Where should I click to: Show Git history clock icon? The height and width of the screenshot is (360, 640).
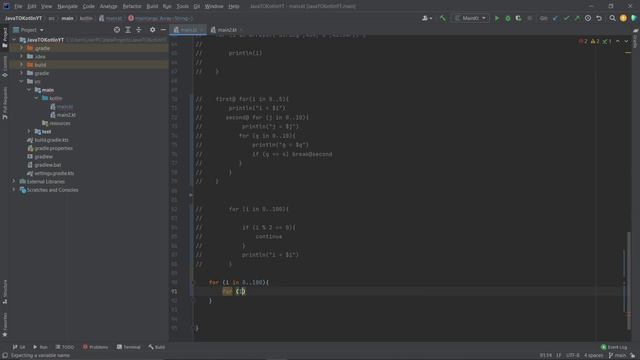point(588,18)
